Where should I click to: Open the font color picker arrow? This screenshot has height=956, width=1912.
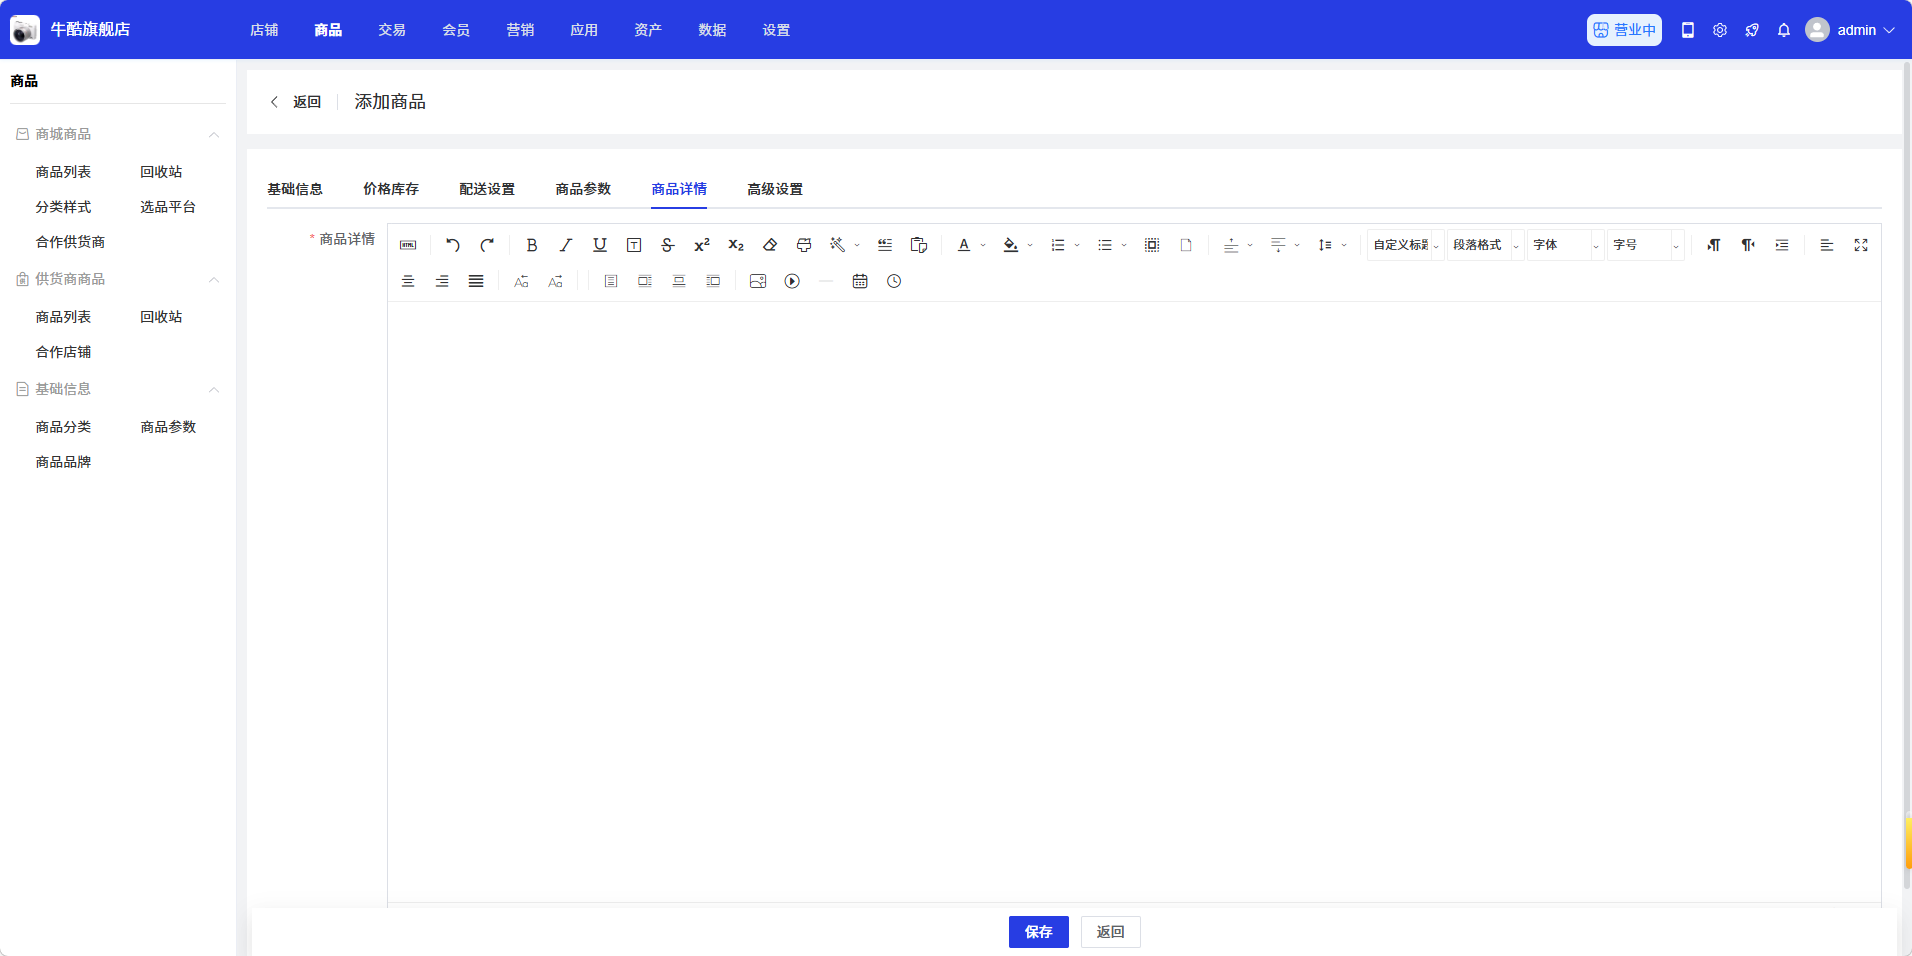[x=983, y=245]
